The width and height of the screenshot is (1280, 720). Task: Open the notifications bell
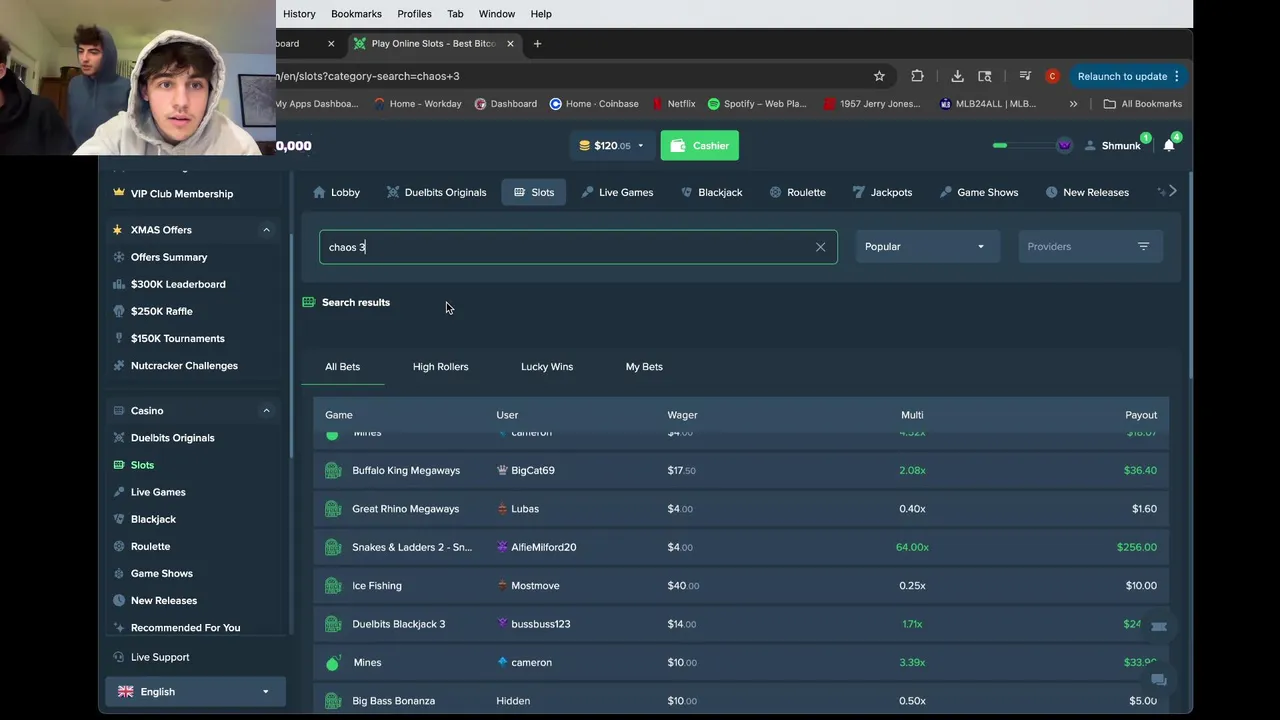coord(1169,145)
